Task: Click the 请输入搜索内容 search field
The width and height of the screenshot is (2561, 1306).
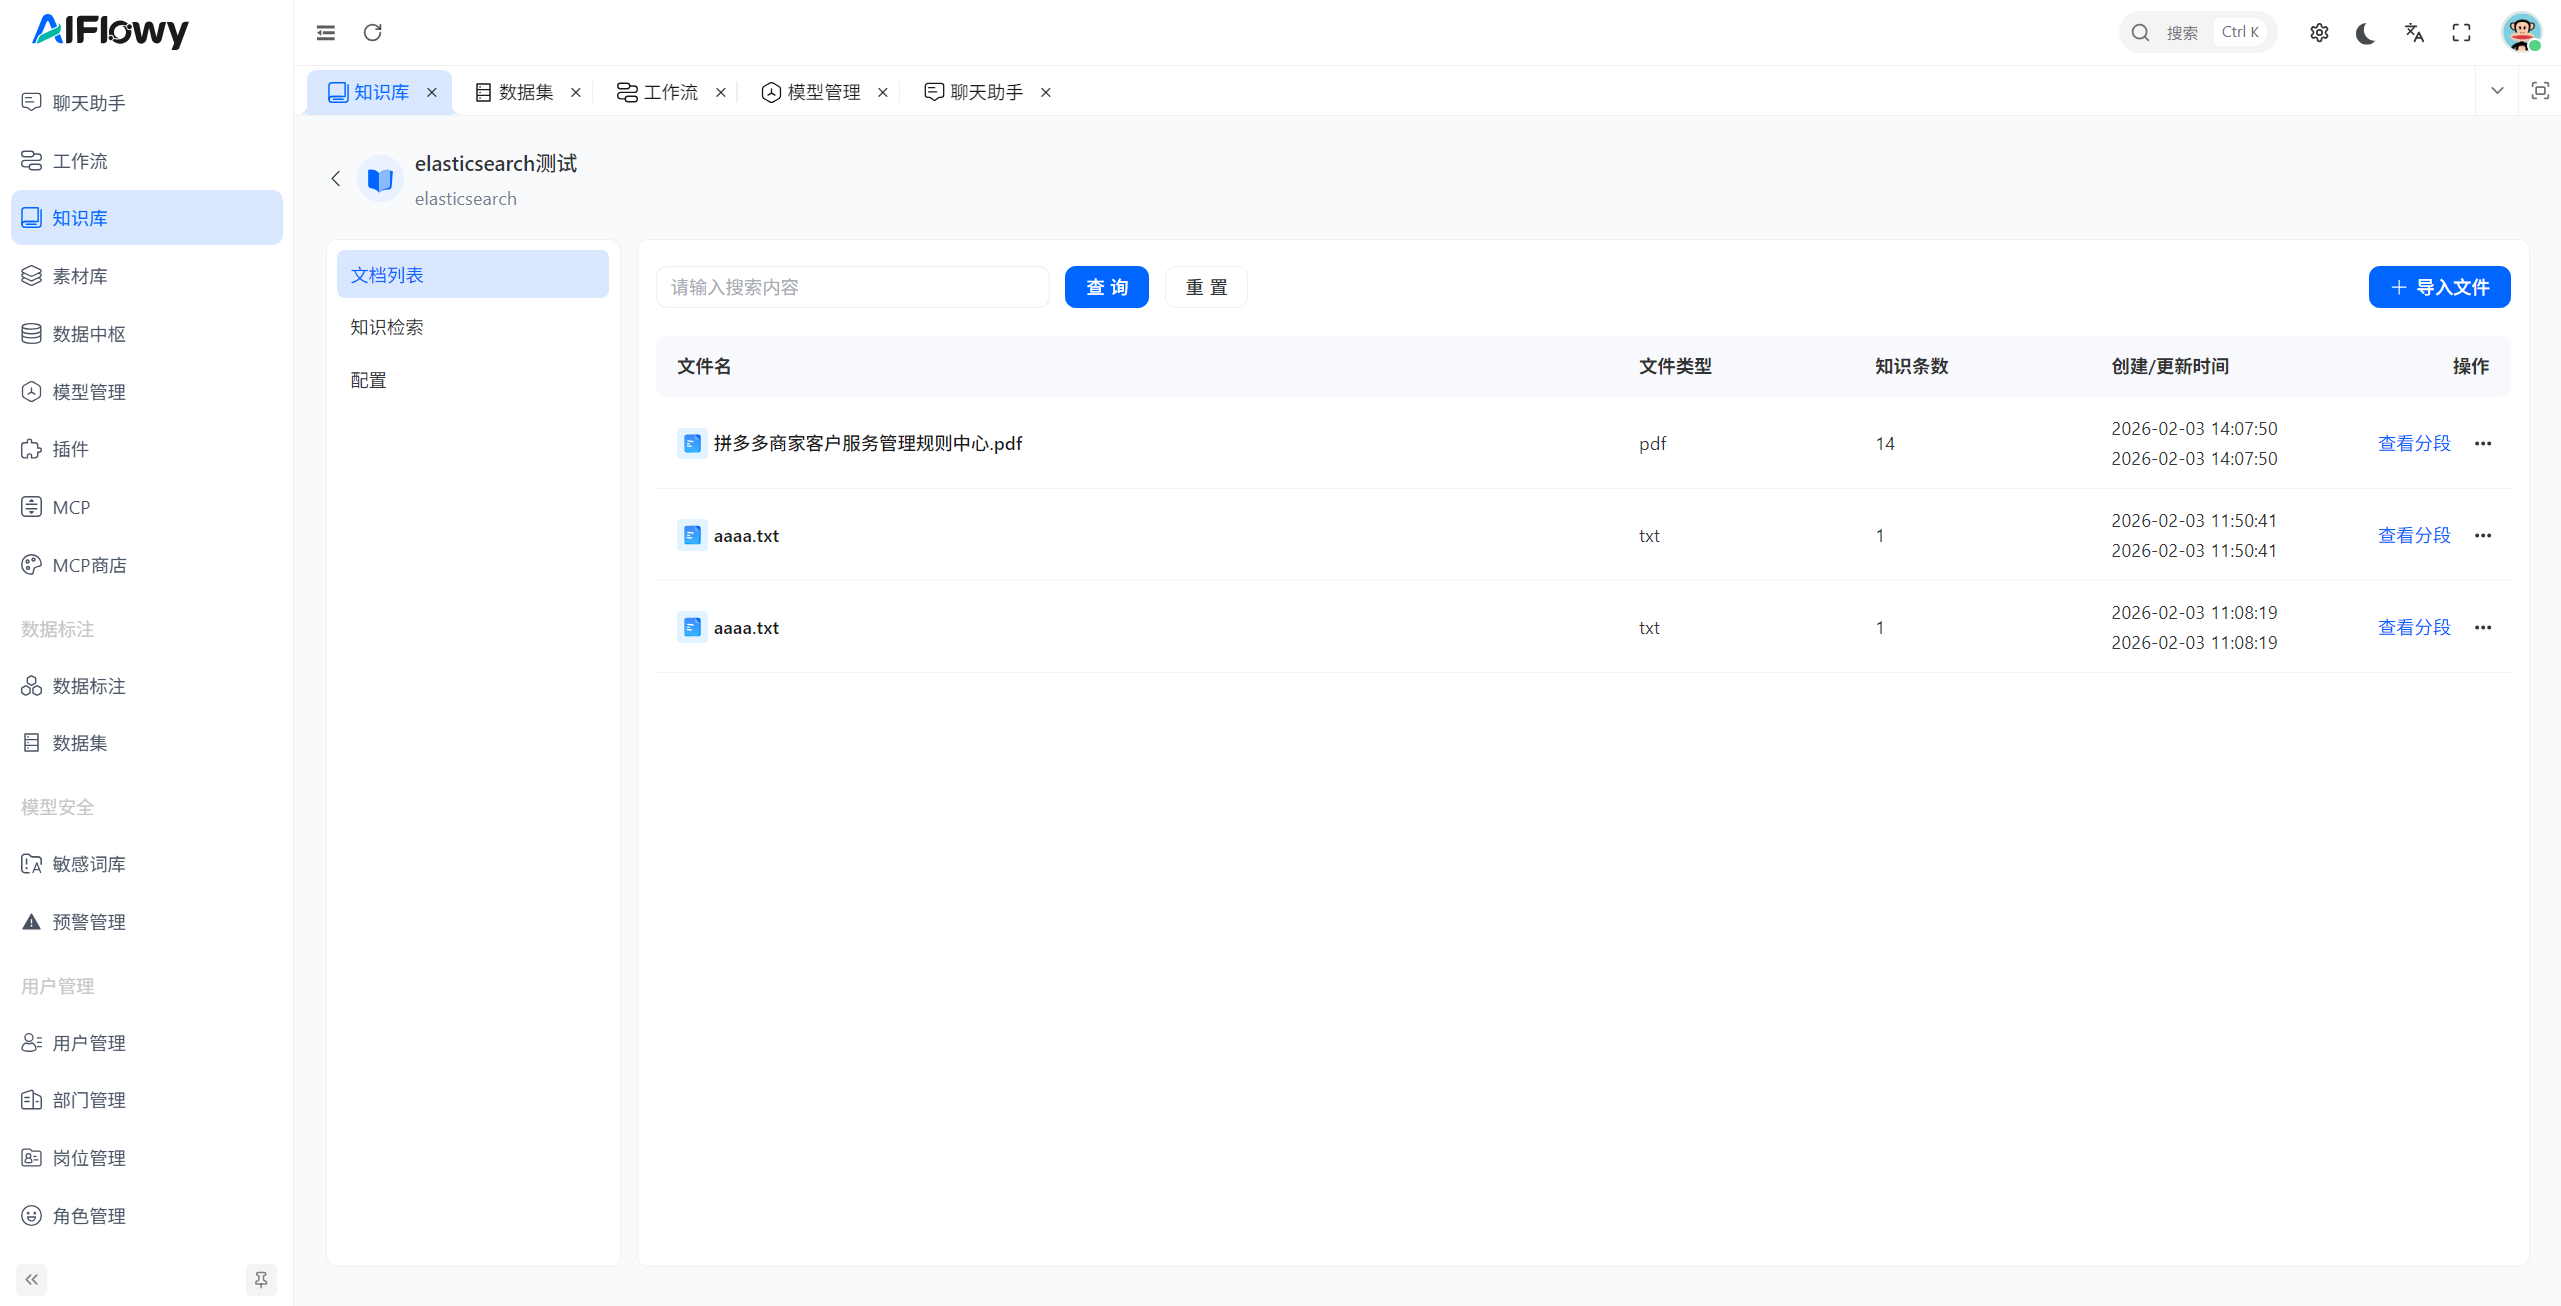Action: tap(852, 287)
